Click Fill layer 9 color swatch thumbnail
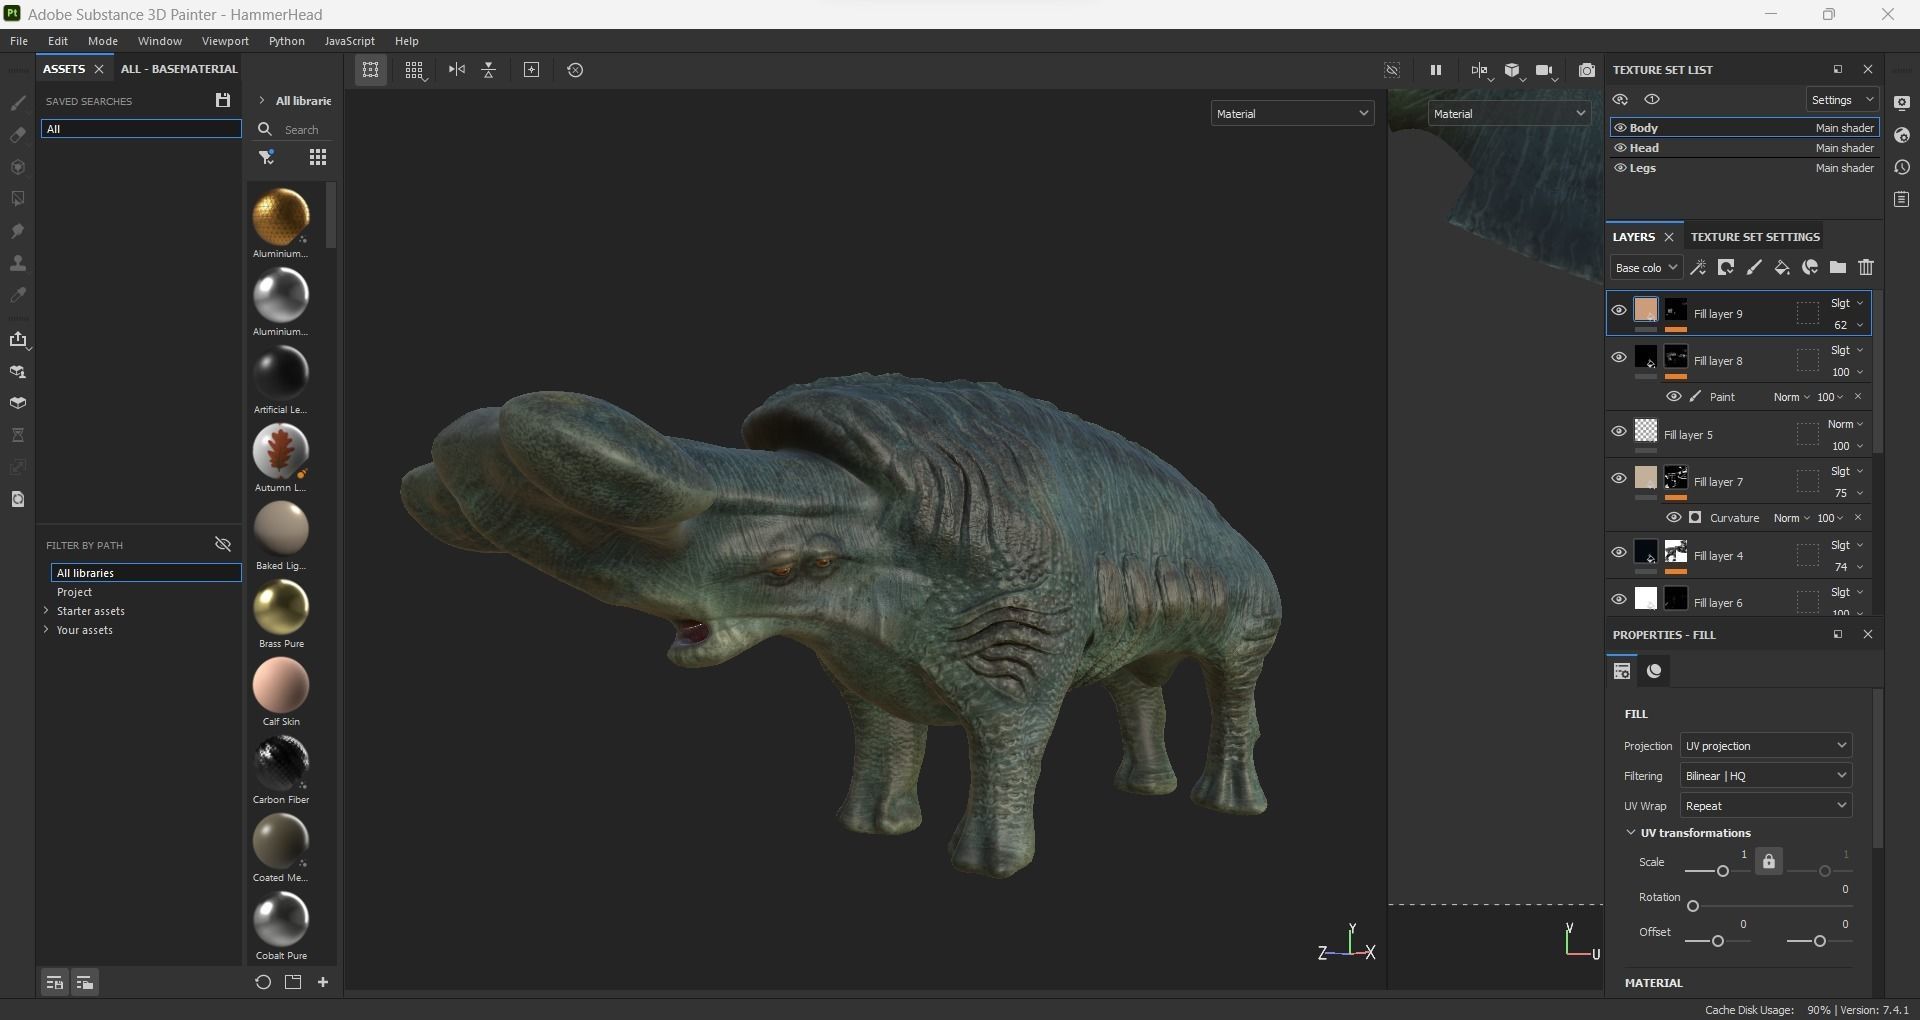 pos(1646,310)
